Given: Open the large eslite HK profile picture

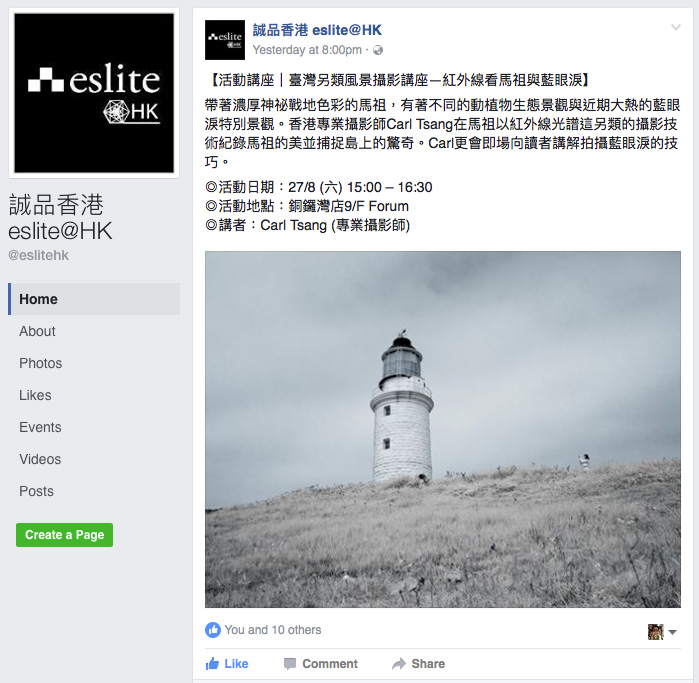Looking at the screenshot, I should (94, 93).
